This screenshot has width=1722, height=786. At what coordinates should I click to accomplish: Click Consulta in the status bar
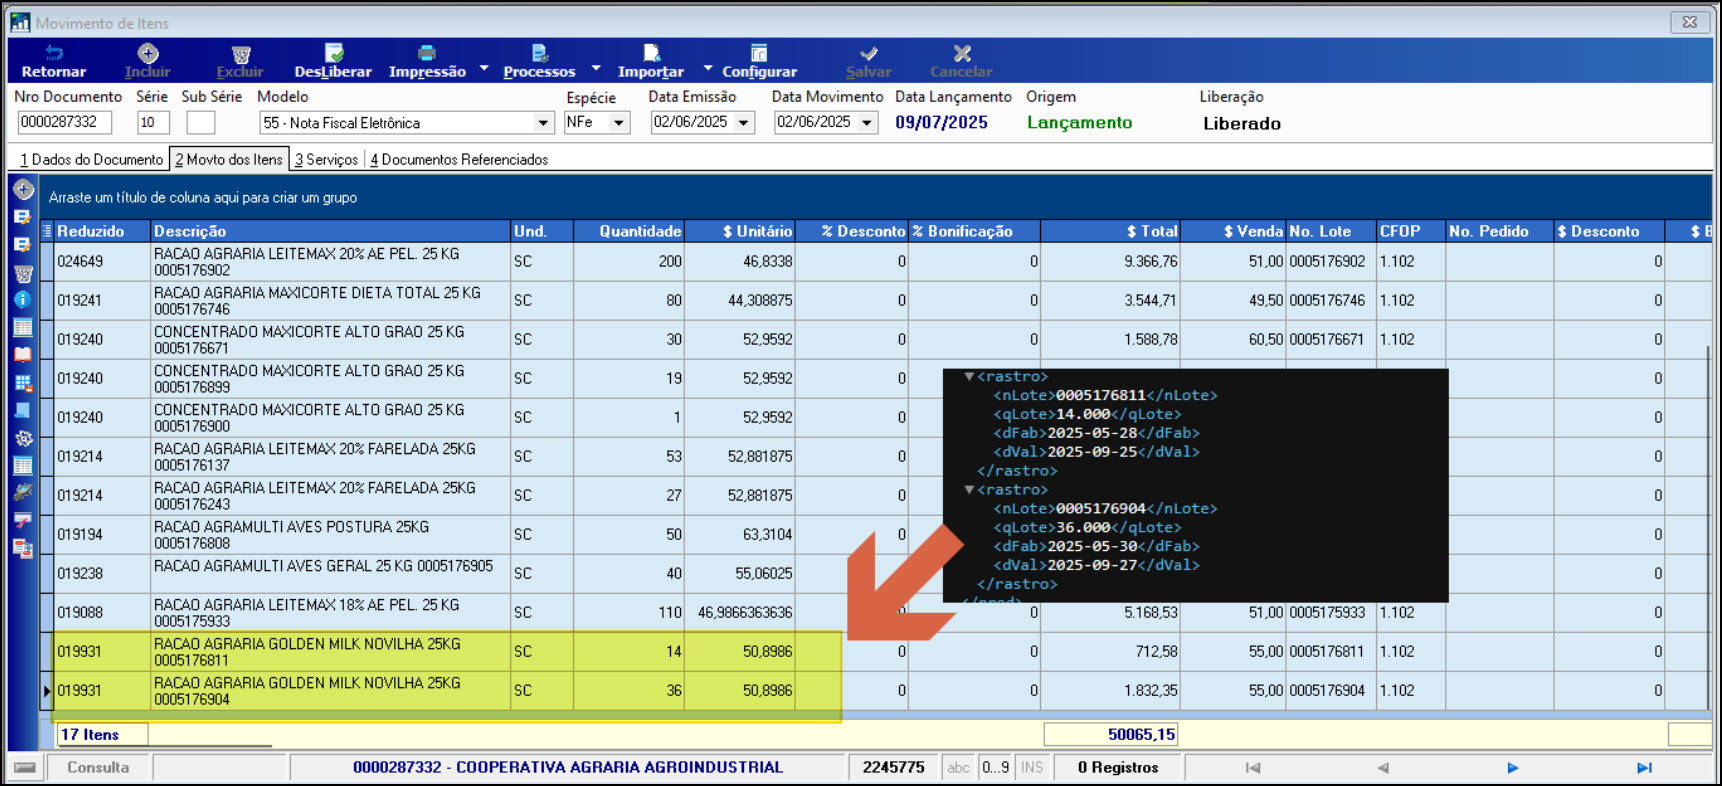[x=98, y=768]
